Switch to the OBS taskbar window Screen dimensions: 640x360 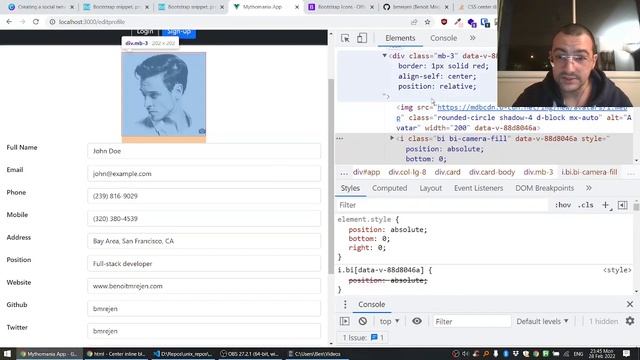[x=250, y=354]
